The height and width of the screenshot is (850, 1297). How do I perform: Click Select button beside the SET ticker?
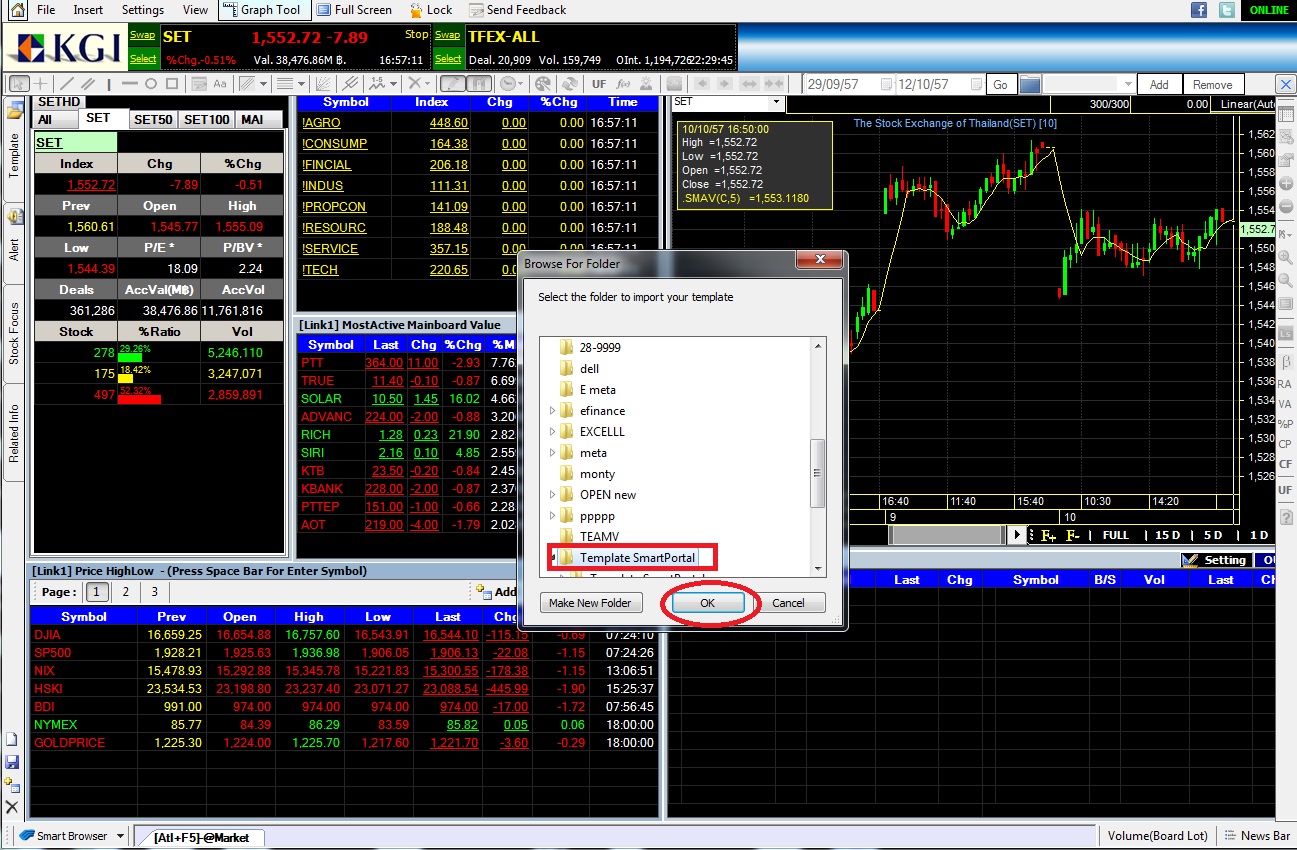pos(143,59)
